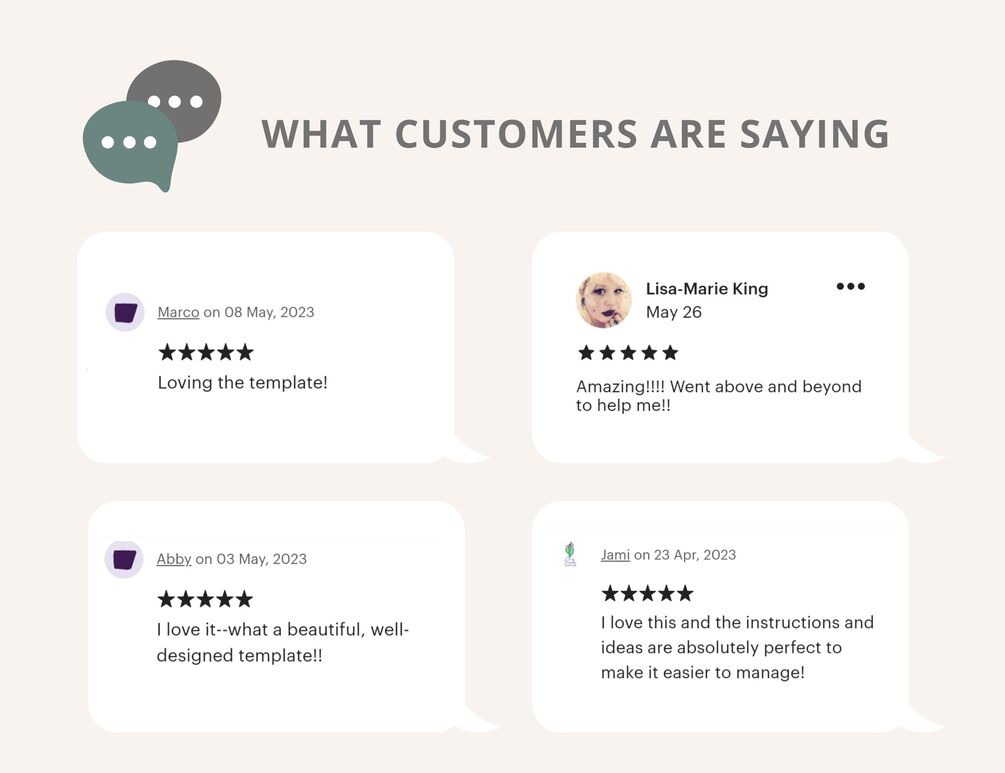Viewport: 1005px width, 773px height.
Task: Click the "What Customers Are Saying" heading
Action: pyautogui.click(x=575, y=134)
